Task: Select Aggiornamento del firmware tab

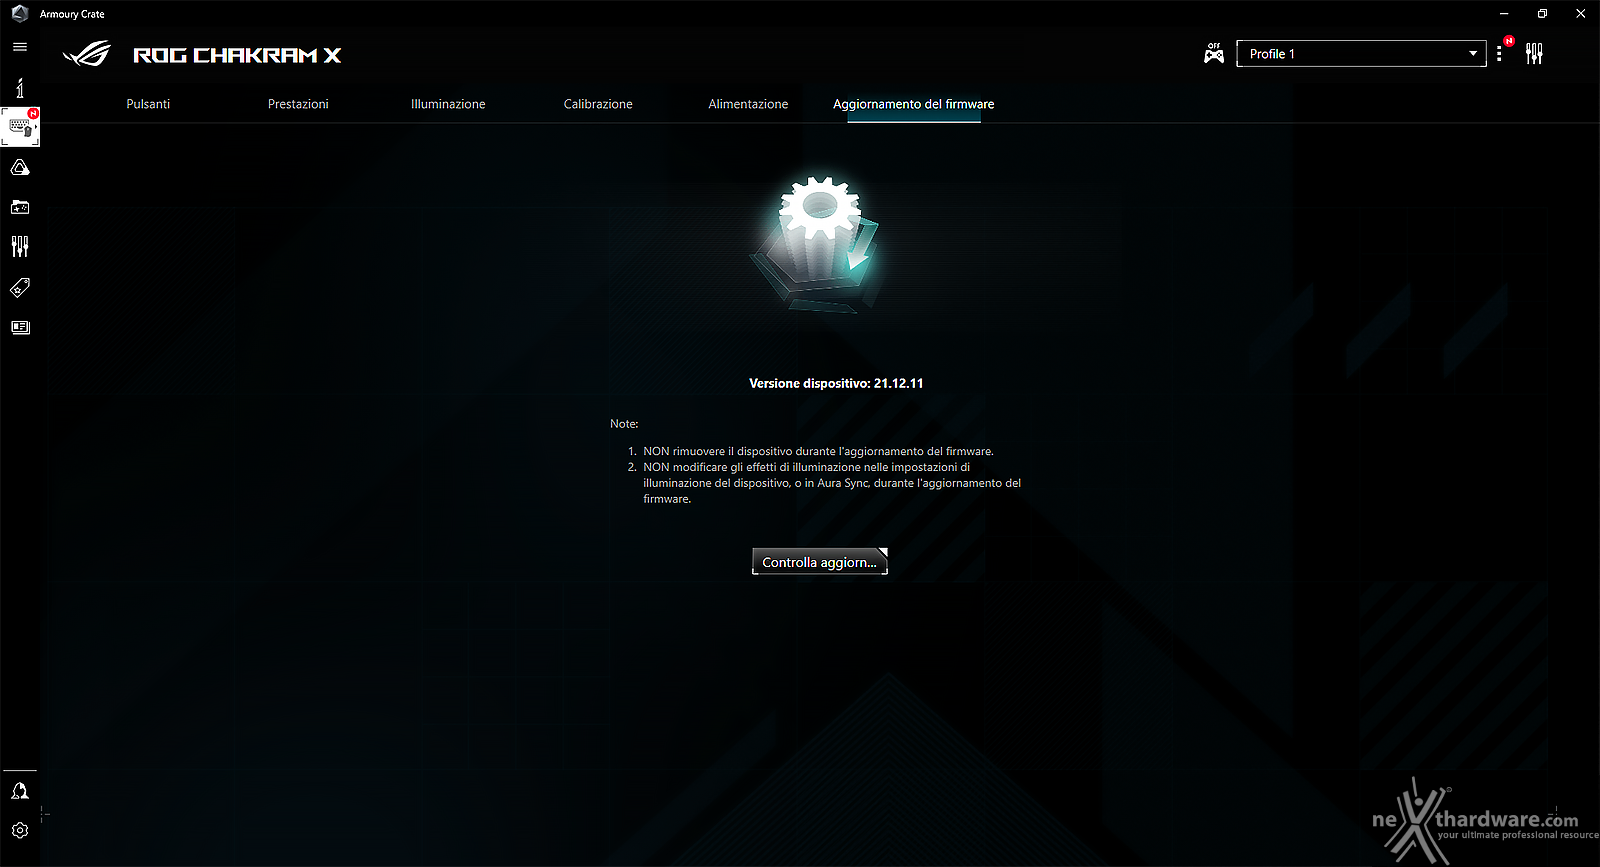Action: pos(914,104)
